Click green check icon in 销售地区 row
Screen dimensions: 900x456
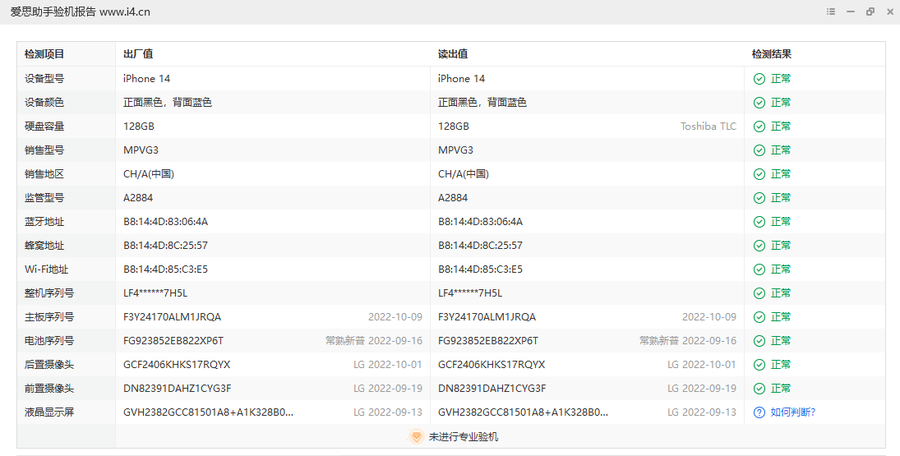tap(759, 174)
